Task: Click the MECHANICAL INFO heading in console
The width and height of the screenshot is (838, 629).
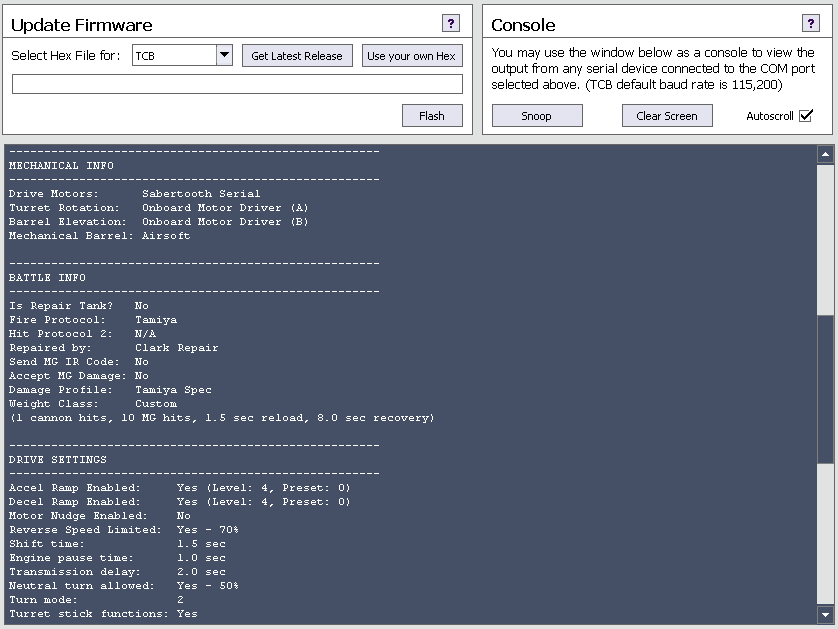Action: tap(61, 165)
